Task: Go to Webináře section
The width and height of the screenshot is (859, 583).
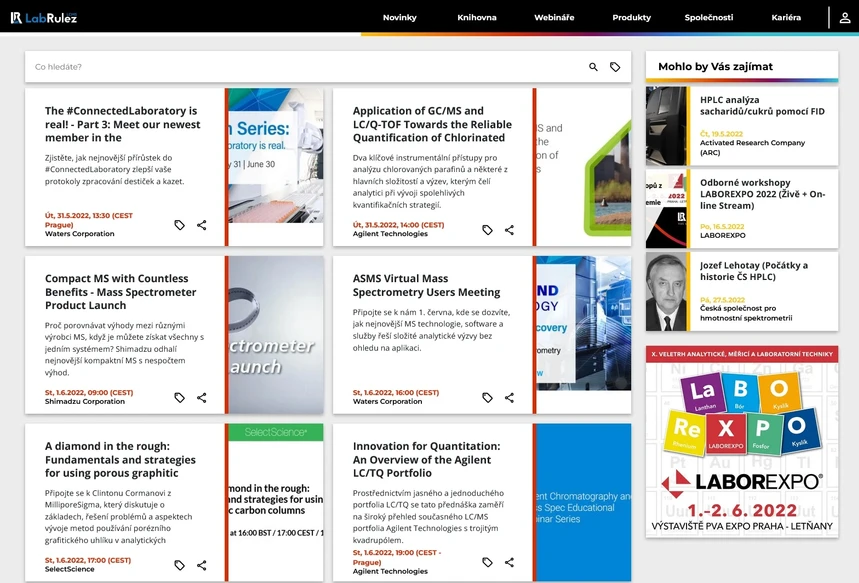Action: tap(554, 18)
